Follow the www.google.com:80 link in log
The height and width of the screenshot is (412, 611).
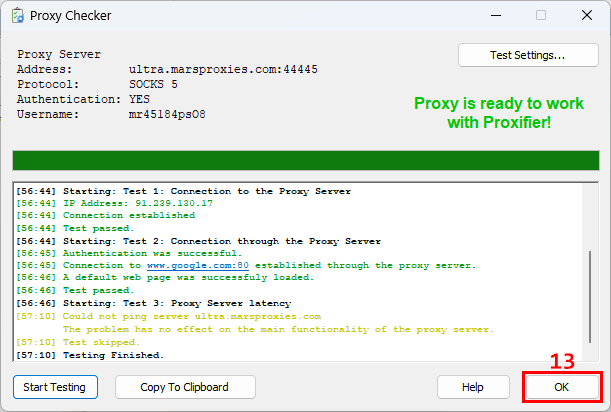[x=198, y=265]
